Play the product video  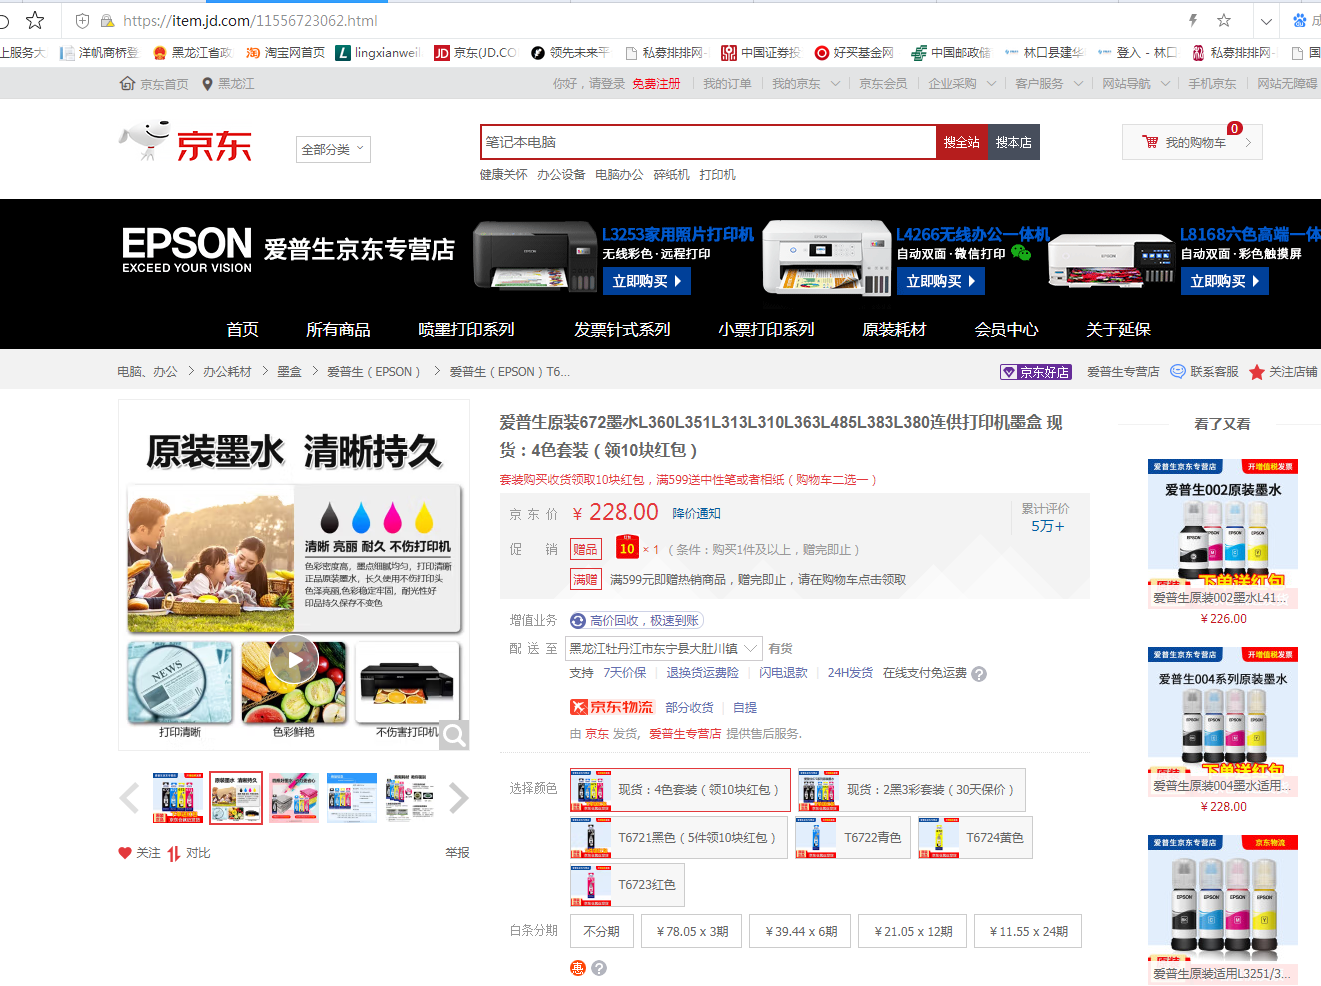[x=294, y=660]
